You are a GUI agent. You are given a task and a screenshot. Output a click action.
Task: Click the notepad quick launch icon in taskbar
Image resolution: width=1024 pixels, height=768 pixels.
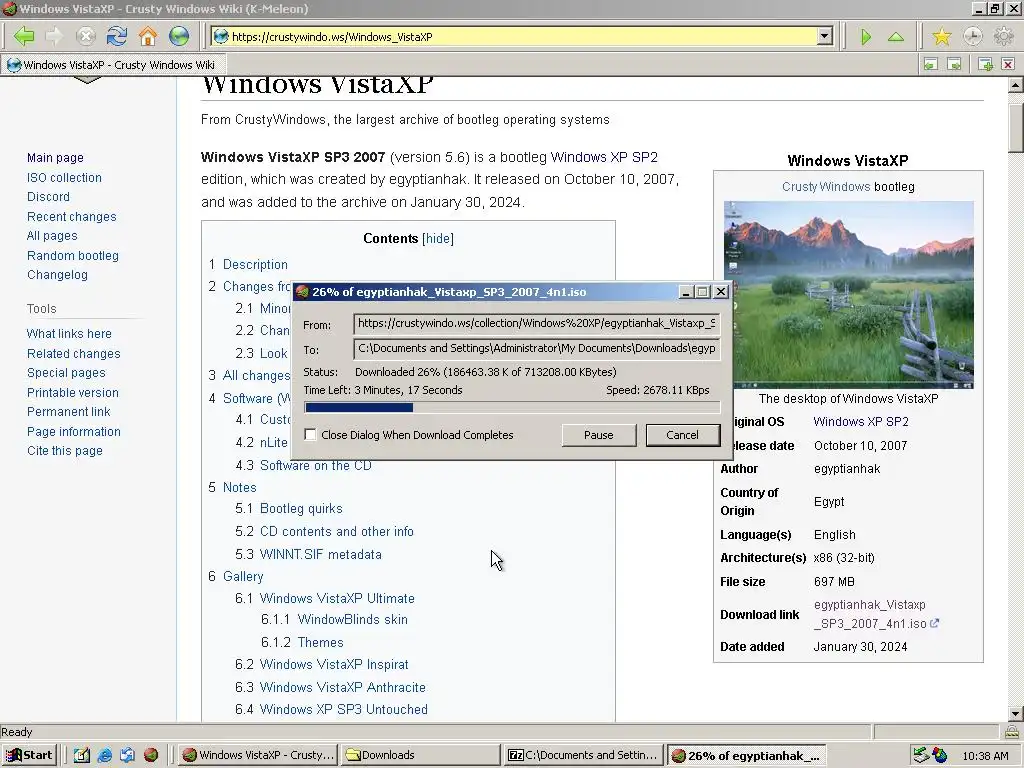82,755
